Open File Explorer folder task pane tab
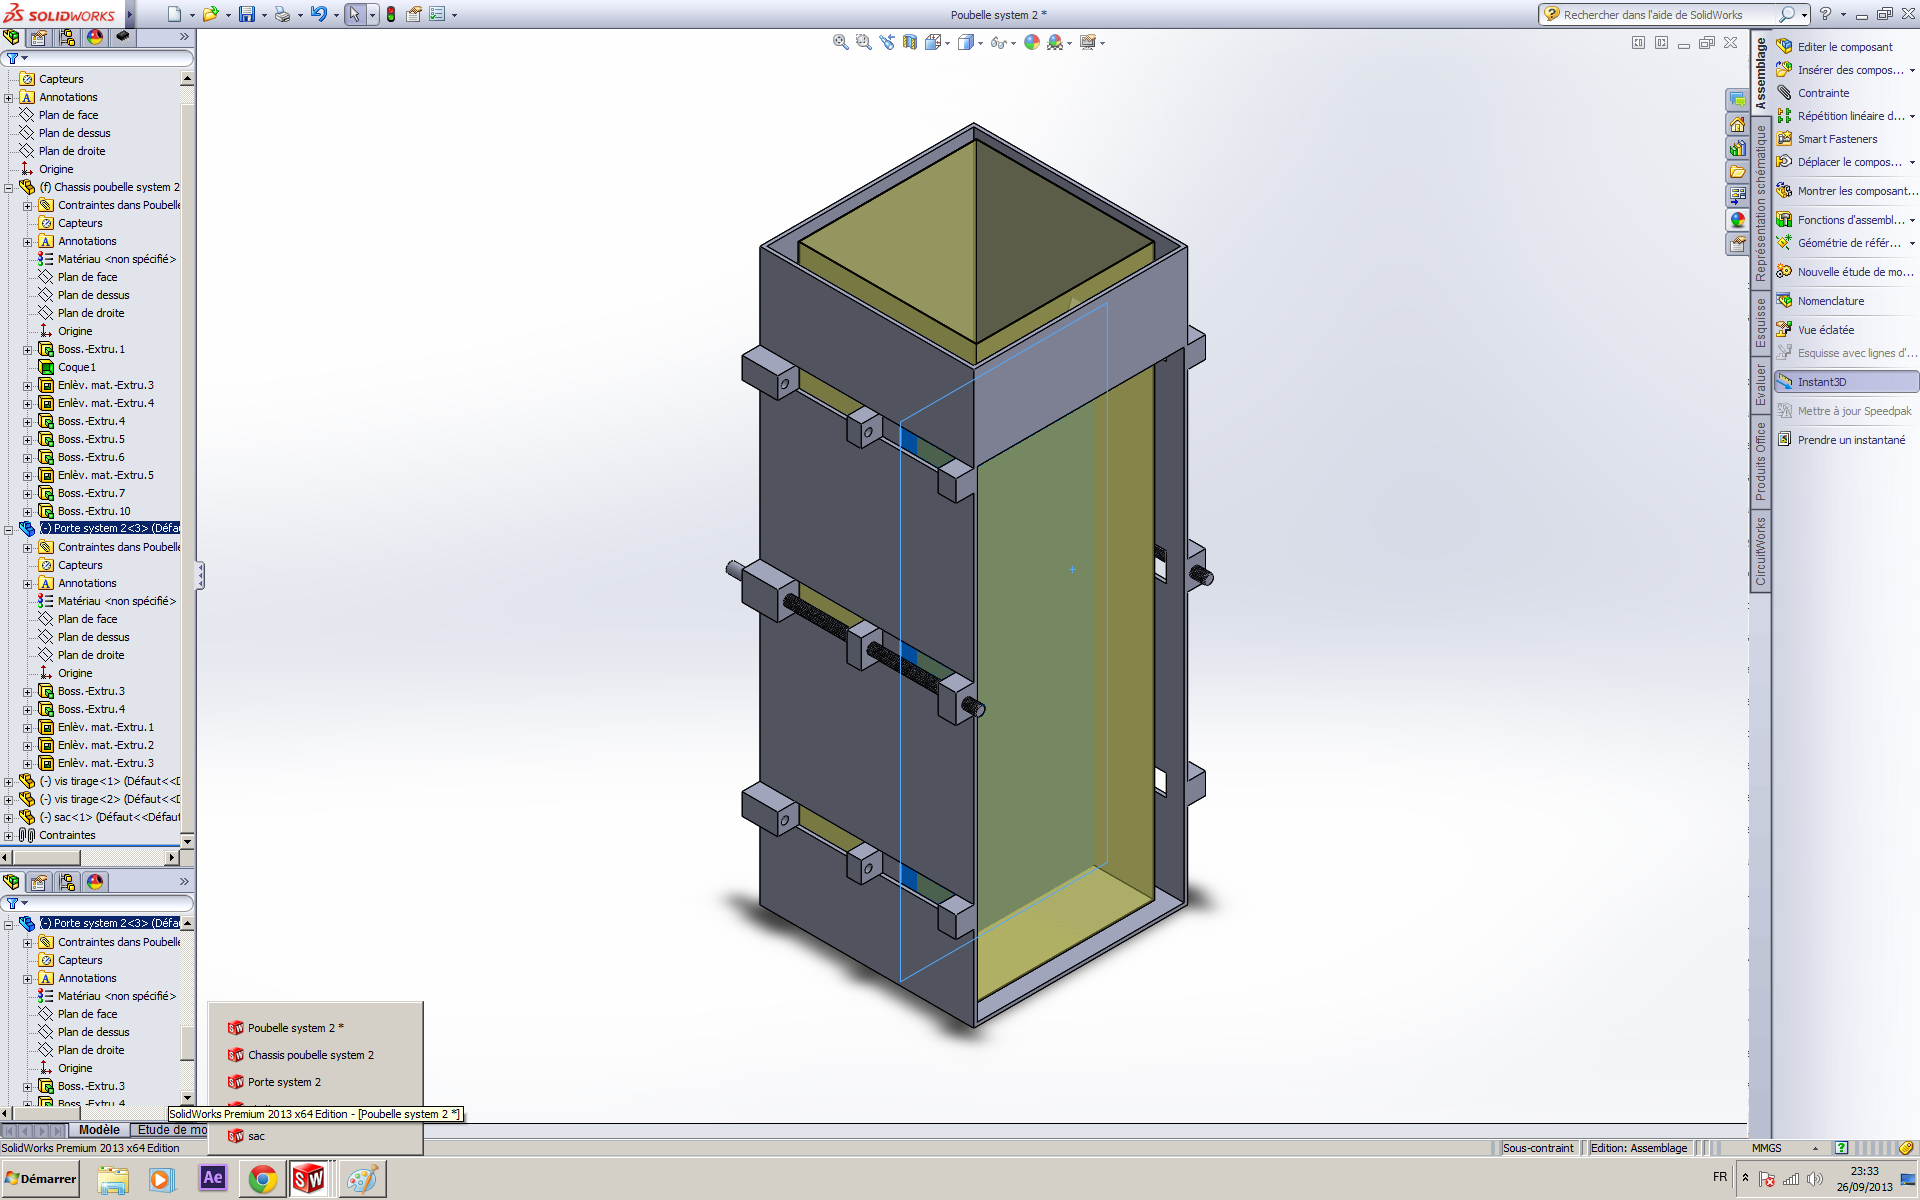This screenshot has width=1920, height=1200. click(1738, 172)
